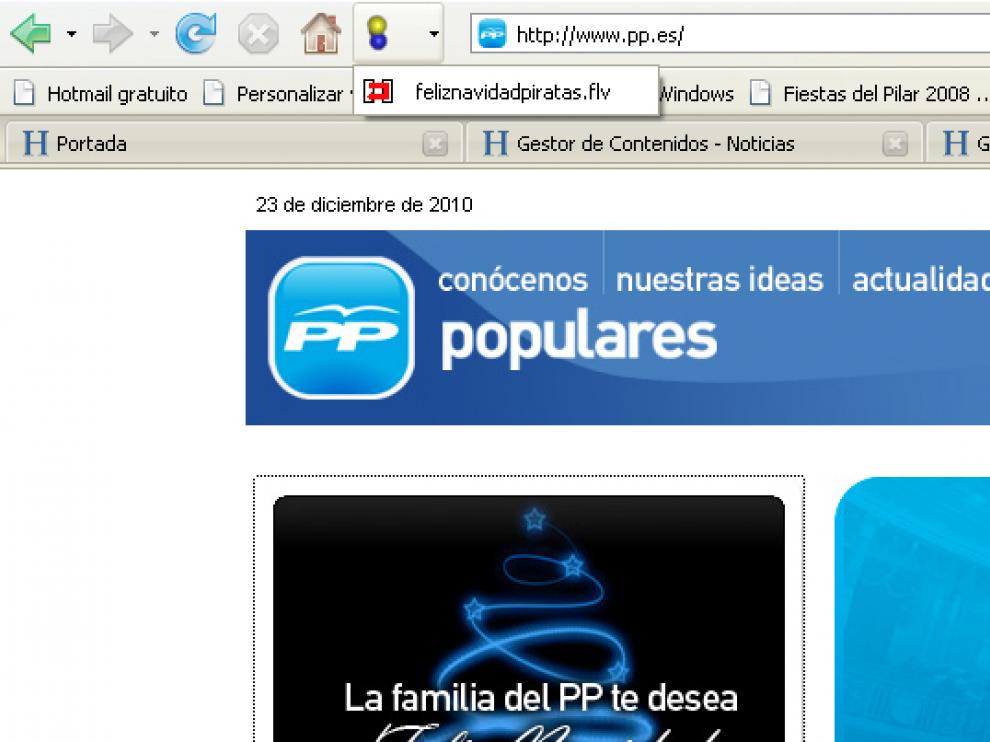Switch to Gestor de Contenidos - Noticias tab
This screenshot has height=742, width=990.
693,144
